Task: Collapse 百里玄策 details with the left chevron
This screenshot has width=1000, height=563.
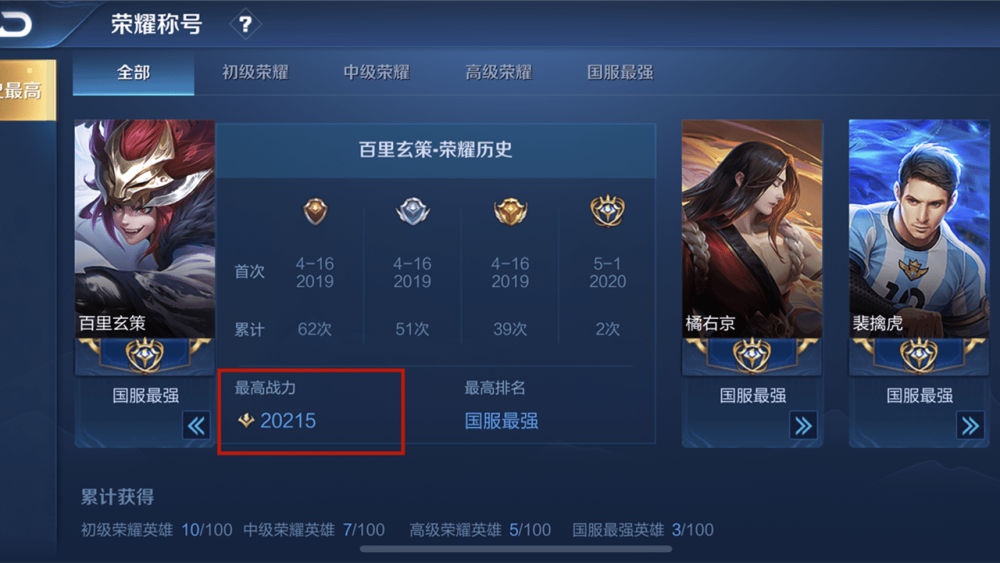Action: (196, 425)
